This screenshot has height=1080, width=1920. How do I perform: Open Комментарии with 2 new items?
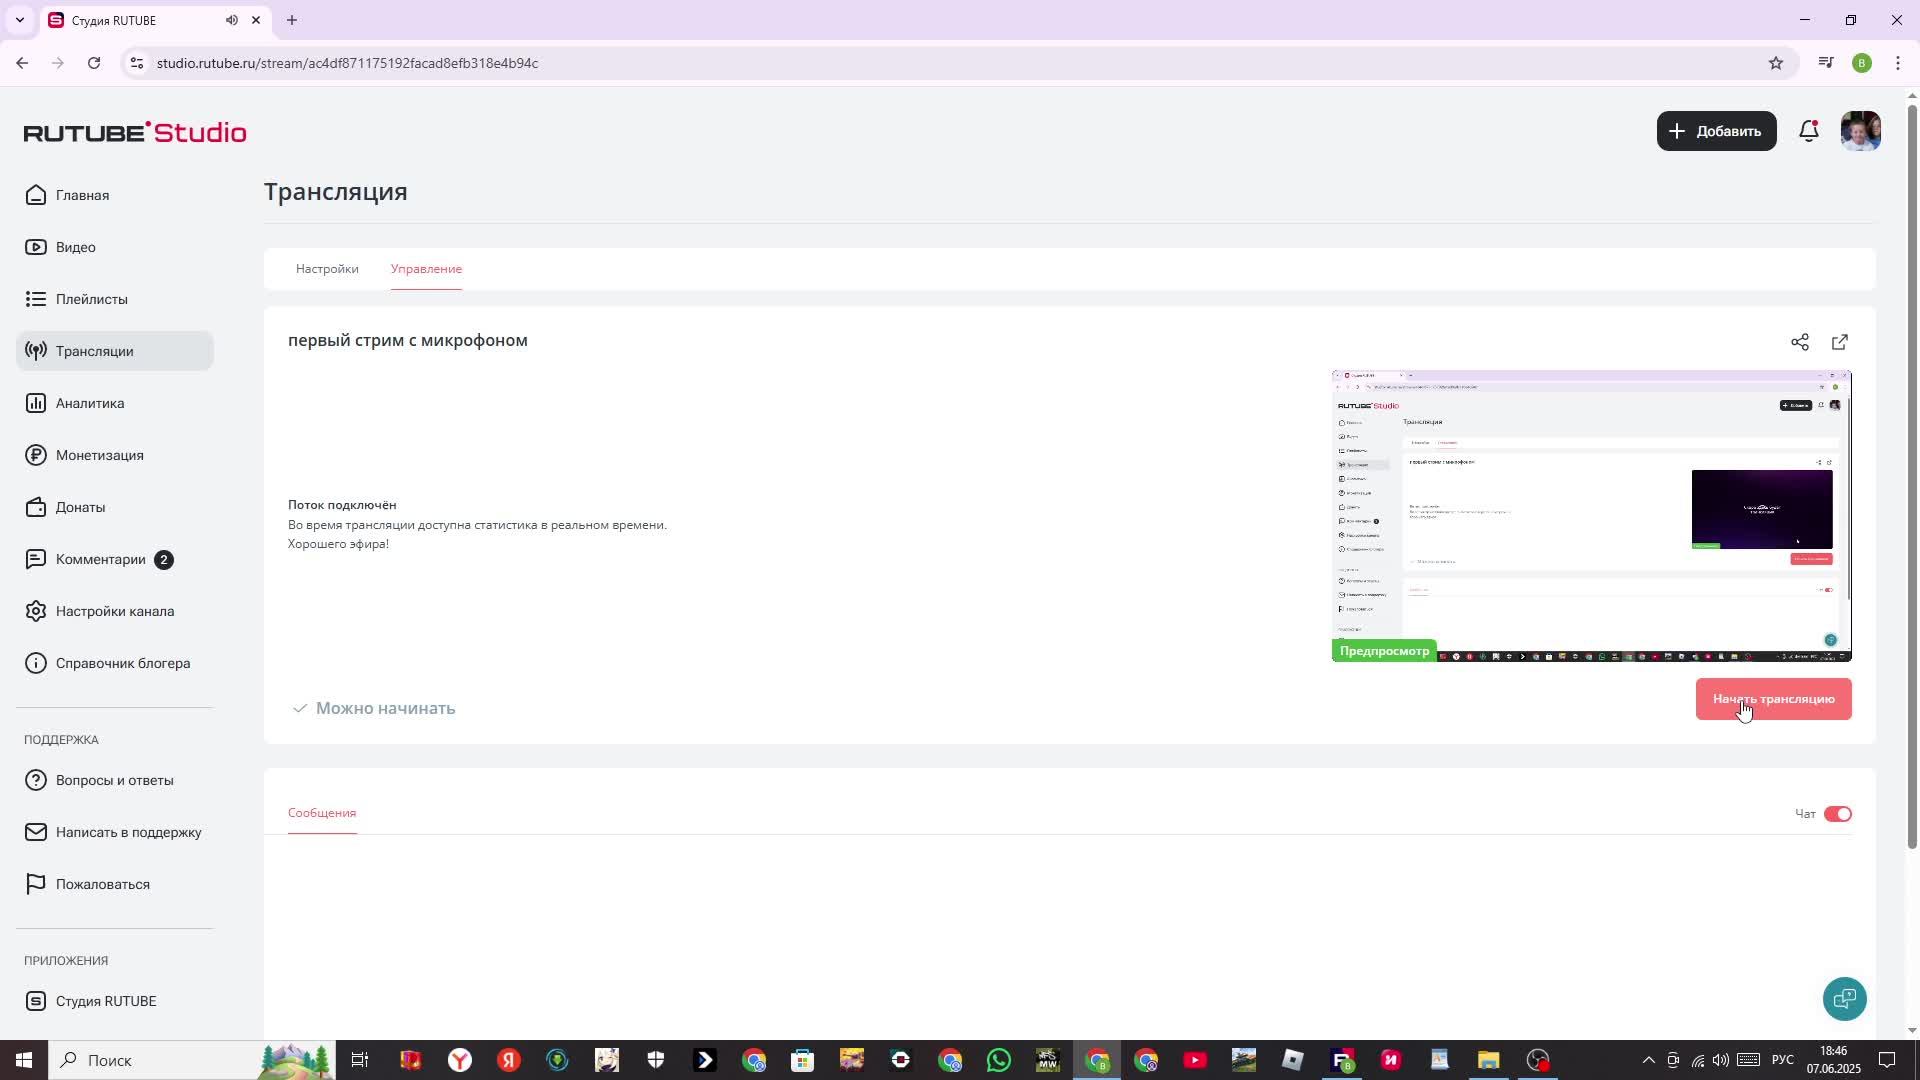pyautogui.click(x=101, y=559)
